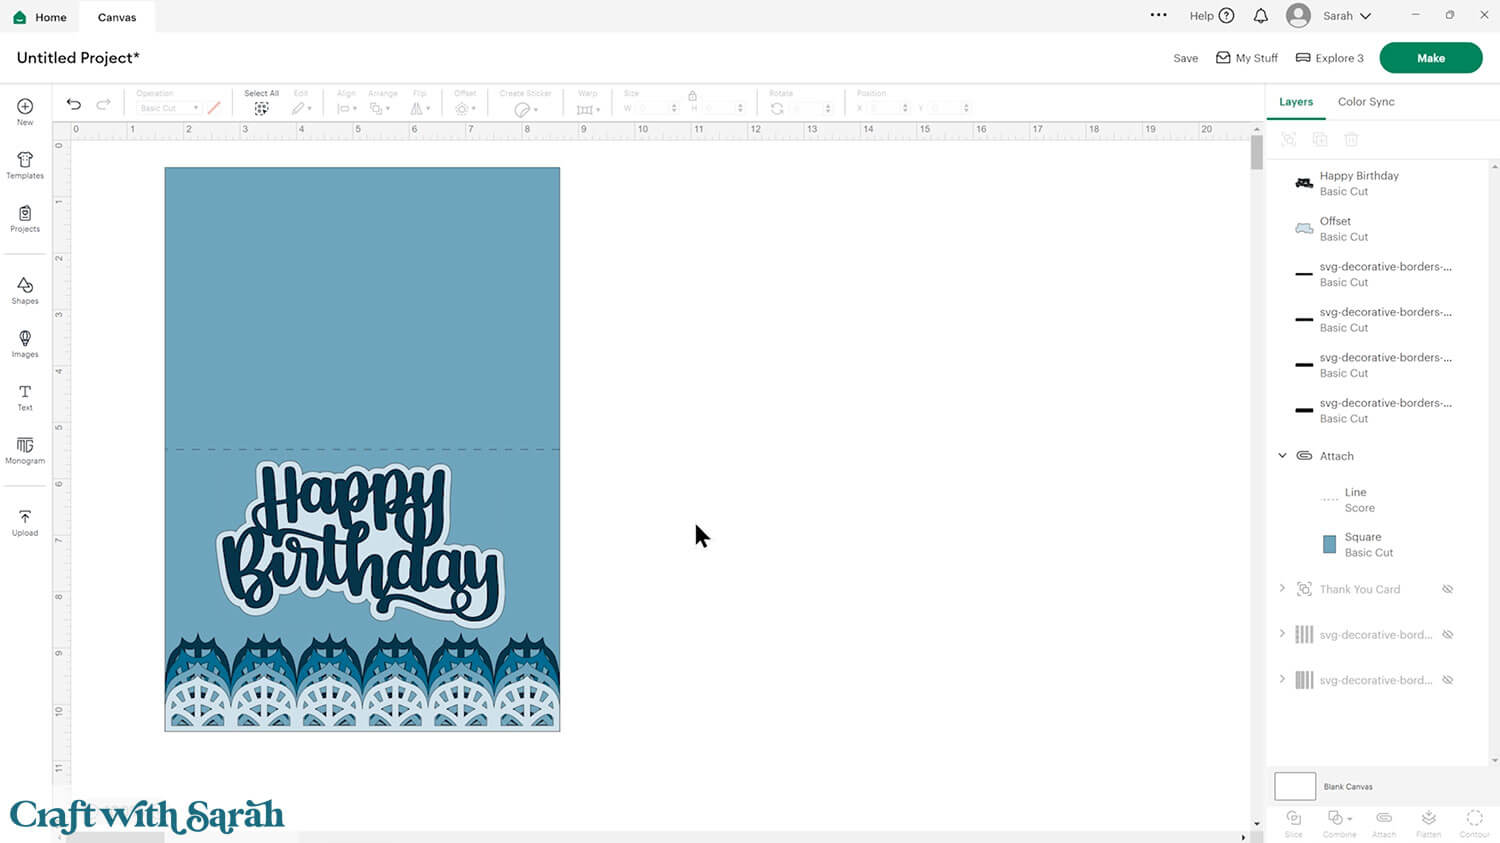Image resolution: width=1500 pixels, height=843 pixels.
Task: Expand the Thank You Card group
Action: tap(1282, 589)
